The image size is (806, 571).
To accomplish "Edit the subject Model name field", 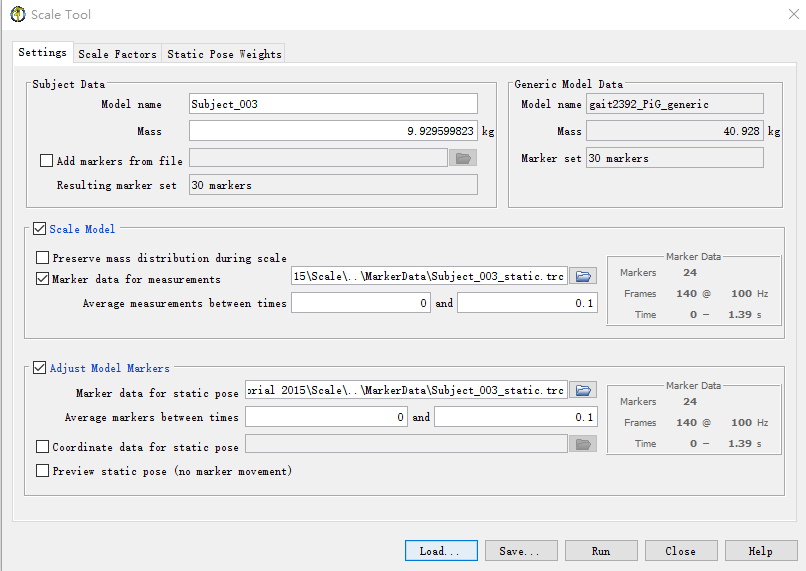I will point(333,104).
